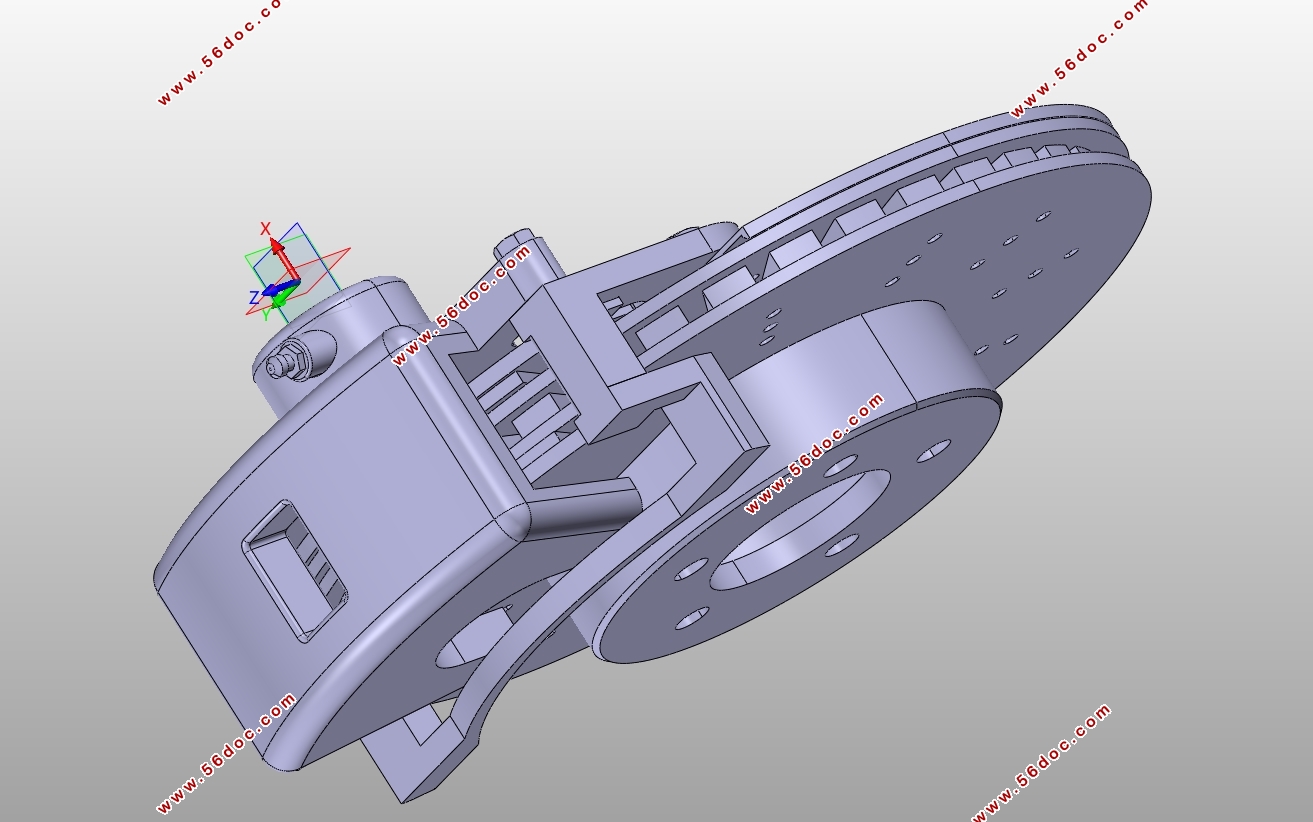
Task: Click the top-right www.56doc.com watermark
Action: 1080,58
